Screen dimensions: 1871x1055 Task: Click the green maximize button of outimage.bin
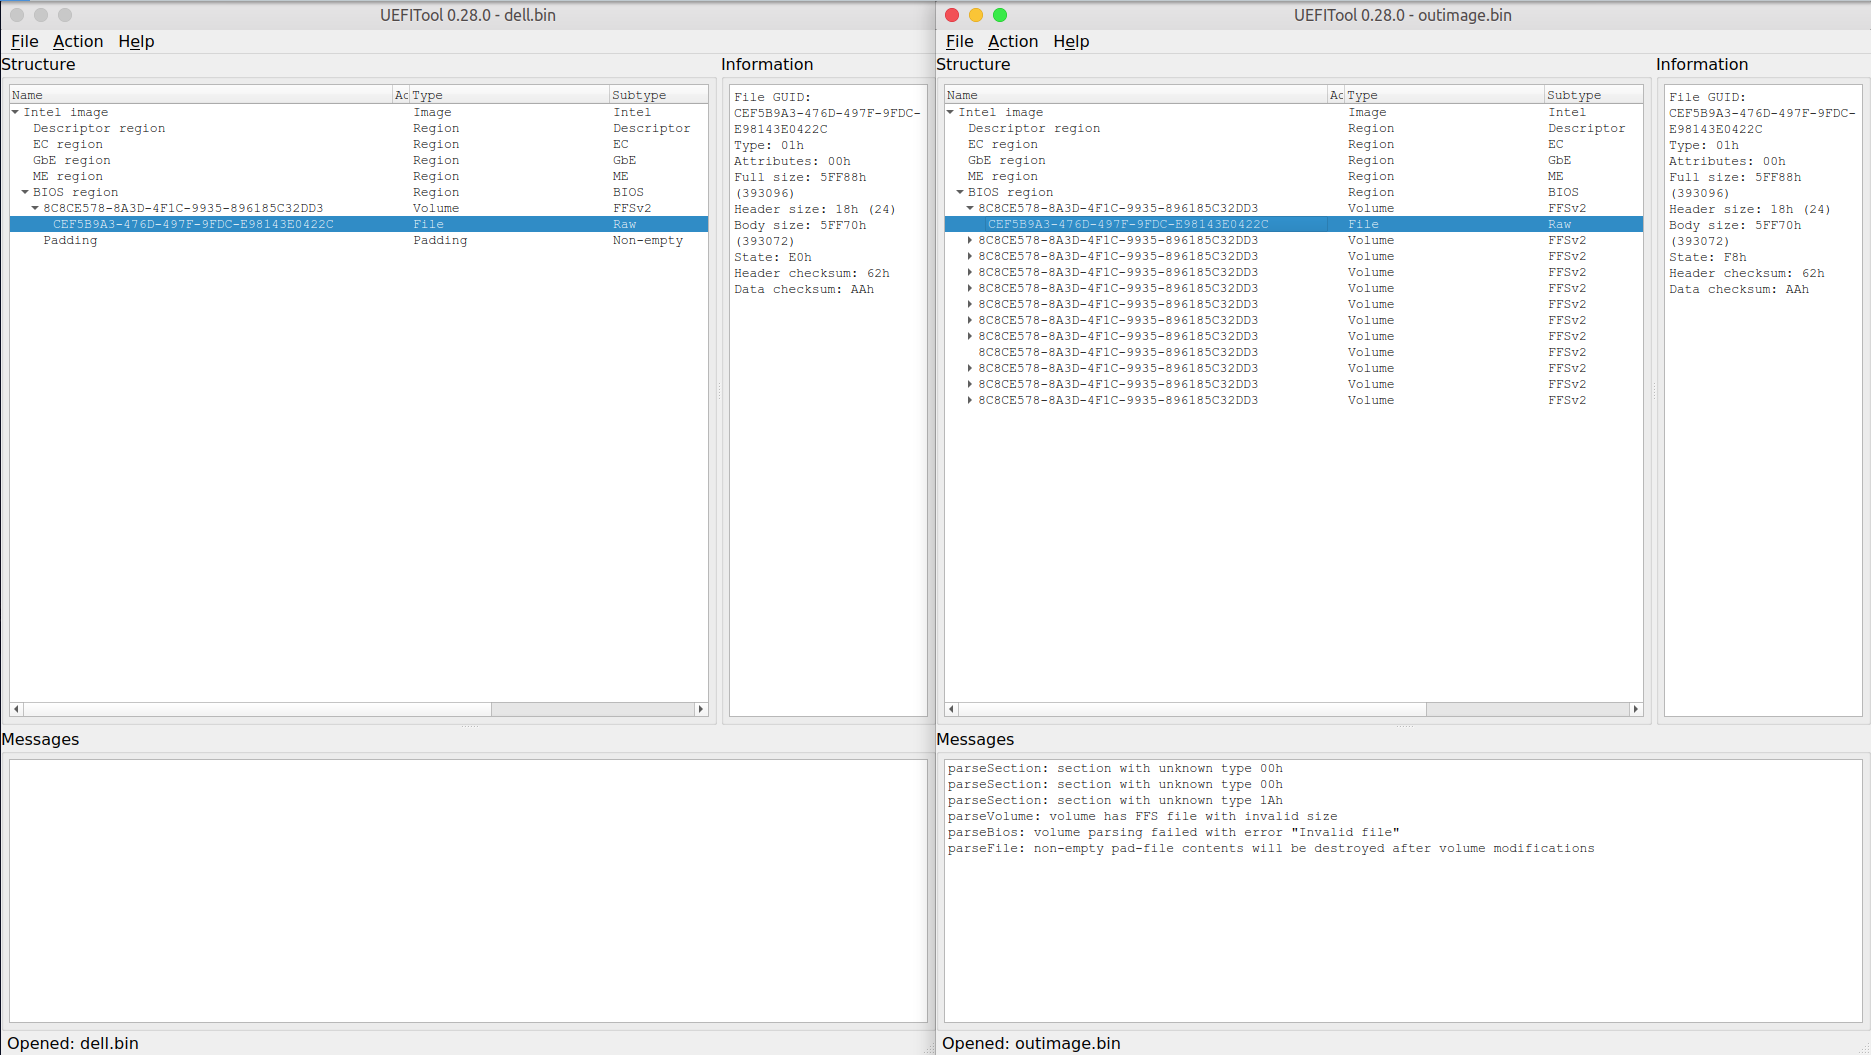1000,15
